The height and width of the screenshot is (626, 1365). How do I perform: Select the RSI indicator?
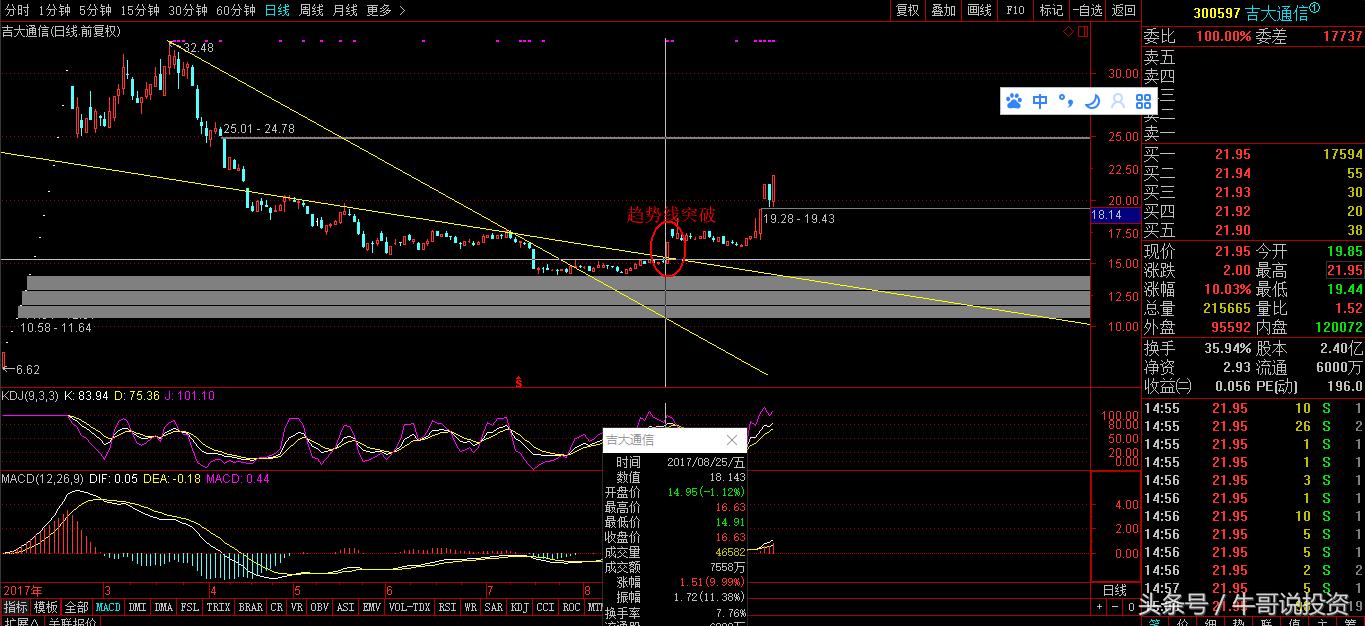pyautogui.click(x=447, y=607)
